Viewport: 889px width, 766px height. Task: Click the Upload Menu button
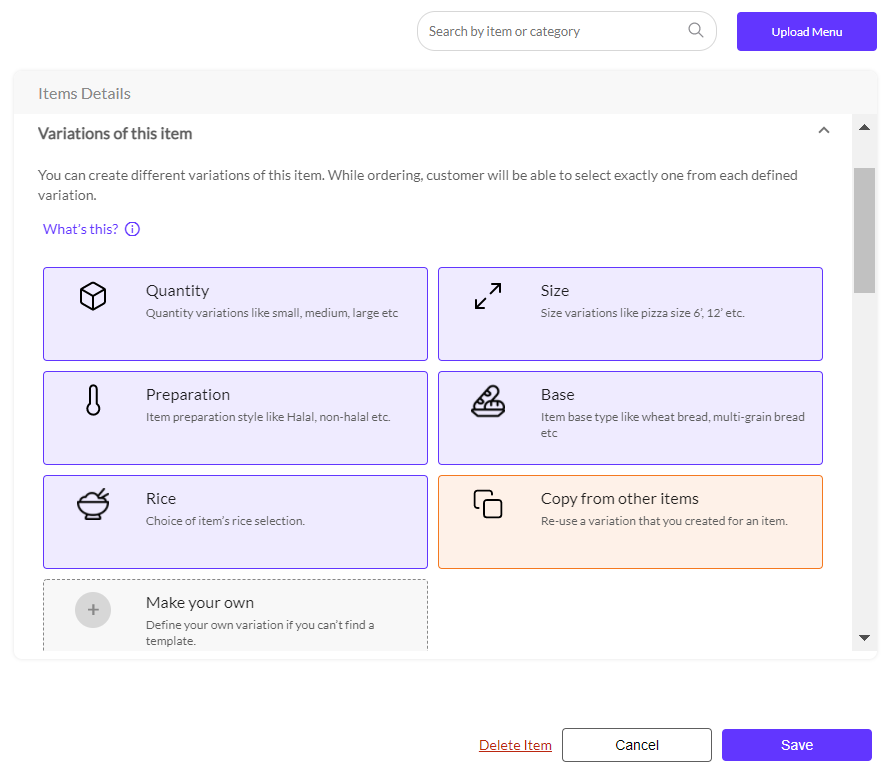click(x=806, y=31)
